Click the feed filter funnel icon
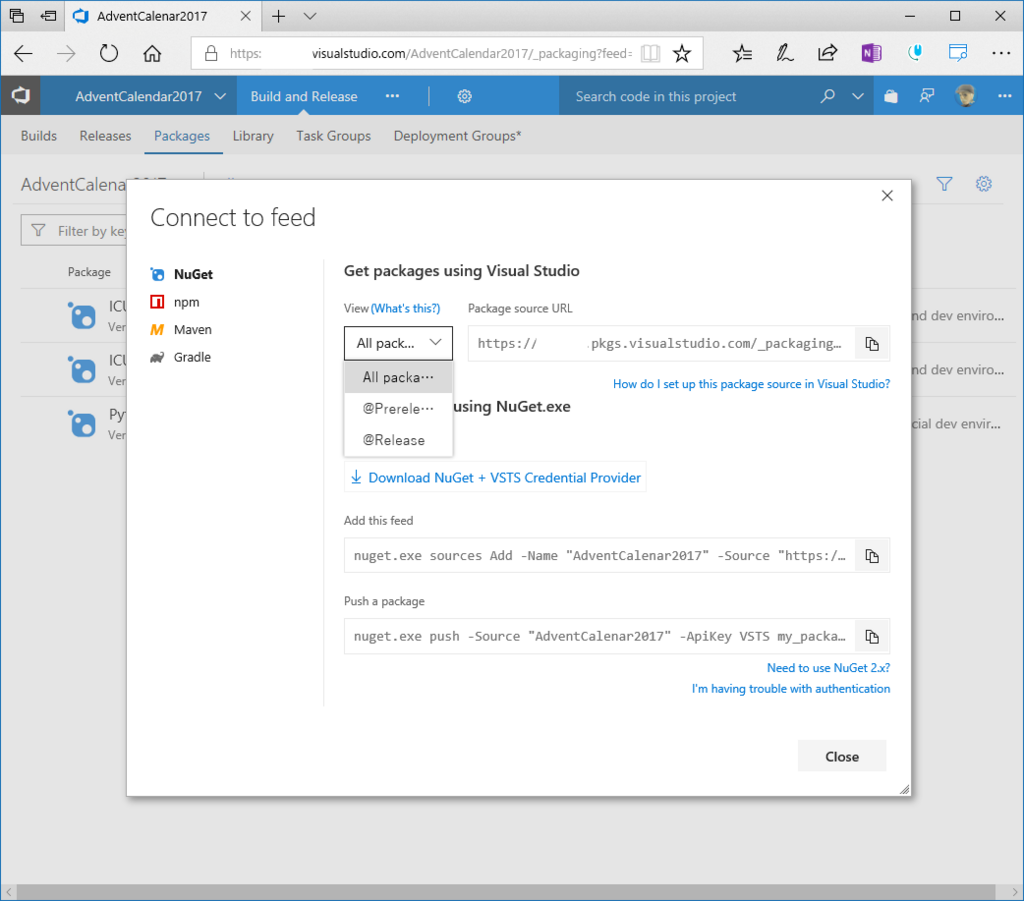The height and width of the screenshot is (901, 1024). (x=944, y=184)
